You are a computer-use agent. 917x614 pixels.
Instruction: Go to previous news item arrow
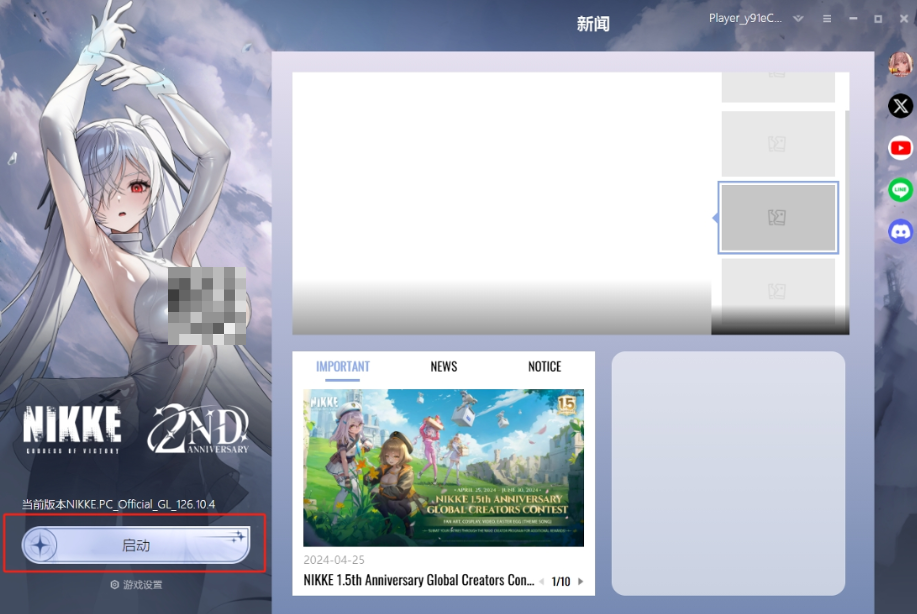542,581
